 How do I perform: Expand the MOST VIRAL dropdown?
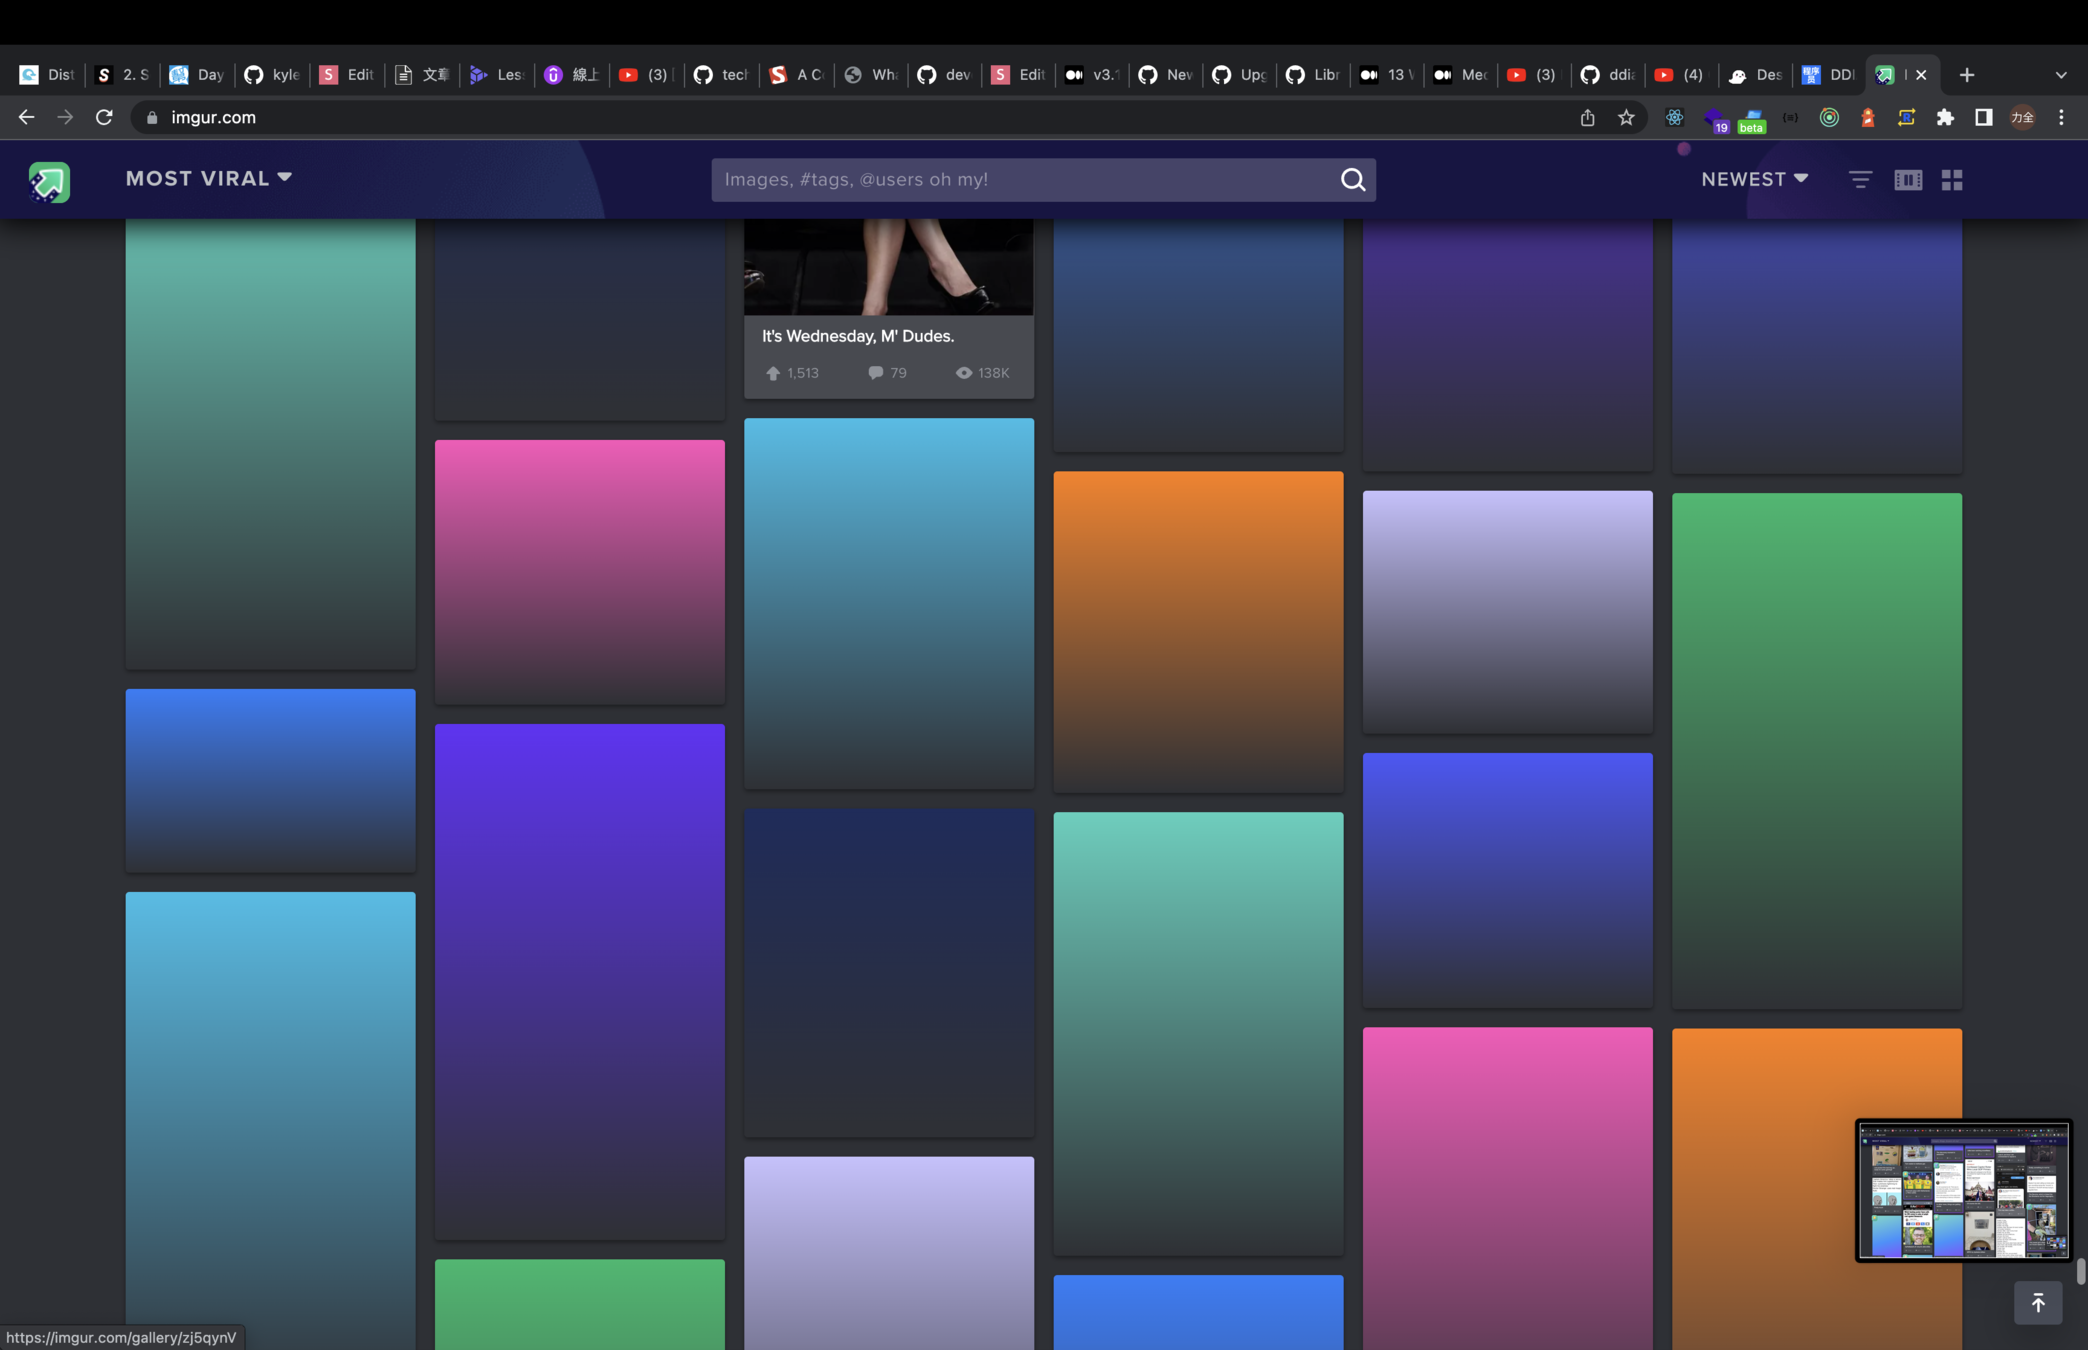[x=208, y=179]
